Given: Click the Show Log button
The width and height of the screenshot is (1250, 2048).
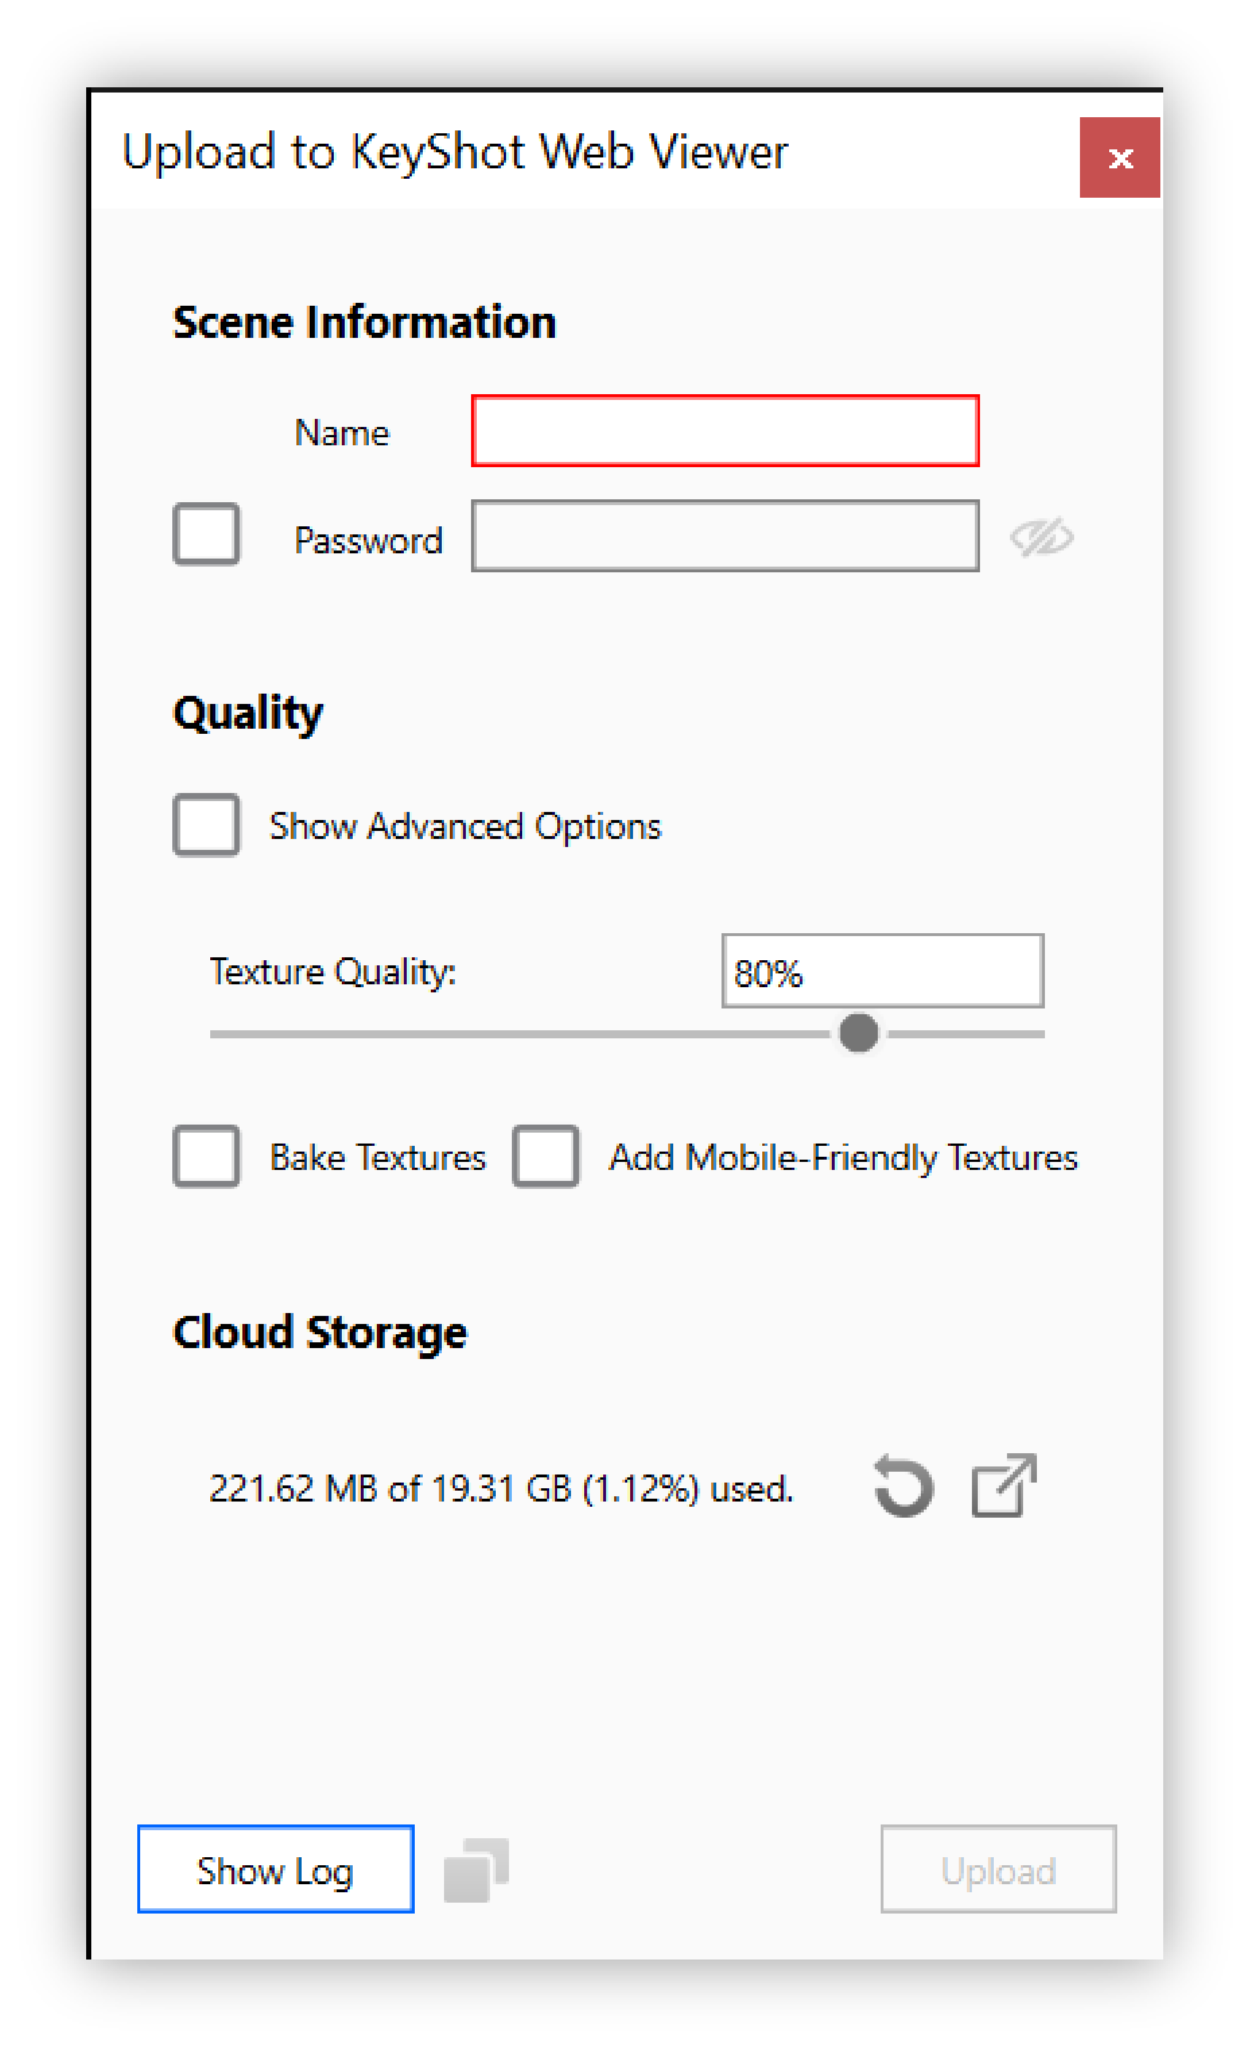Looking at the screenshot, I should [x=275, y=1869].
